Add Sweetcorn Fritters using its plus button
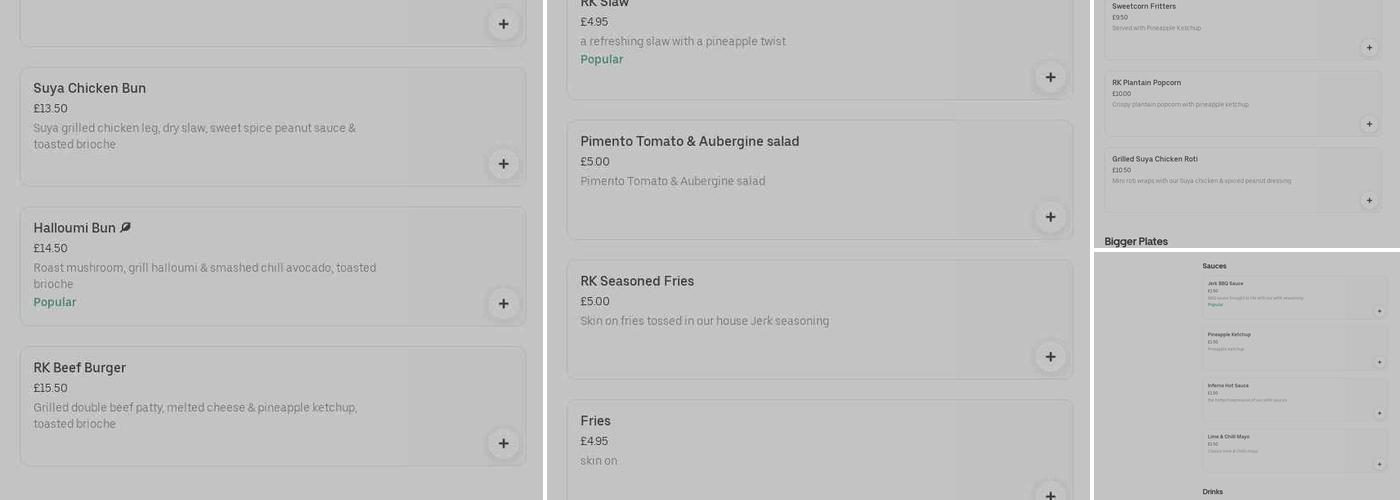This screenshot has height=500, width=1400. coord(1369,48)
